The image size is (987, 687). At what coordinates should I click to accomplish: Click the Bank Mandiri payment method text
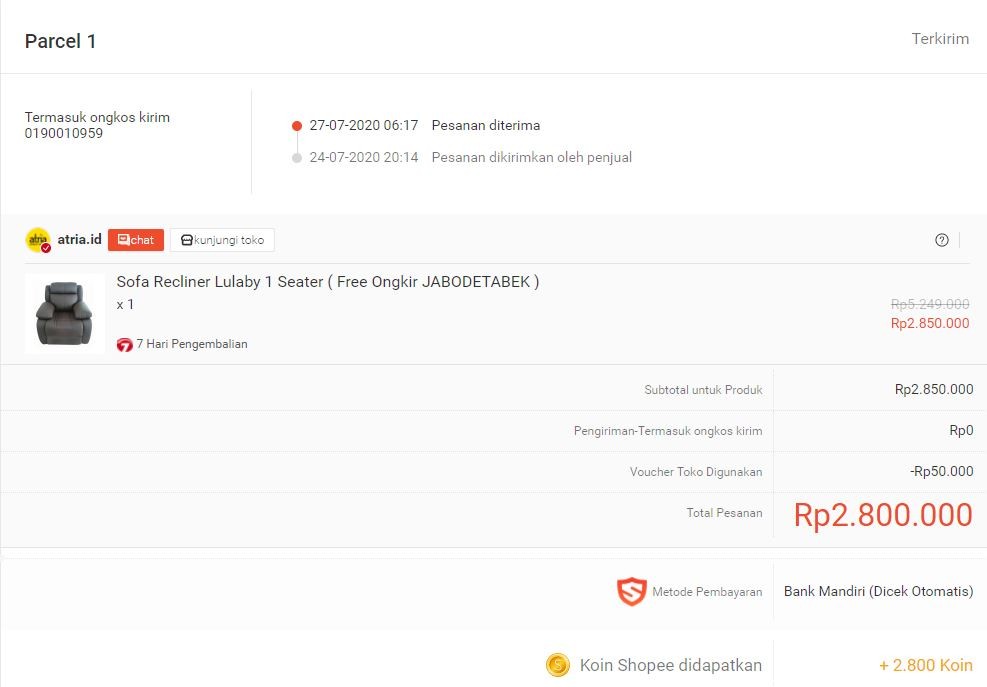(878, 591)
